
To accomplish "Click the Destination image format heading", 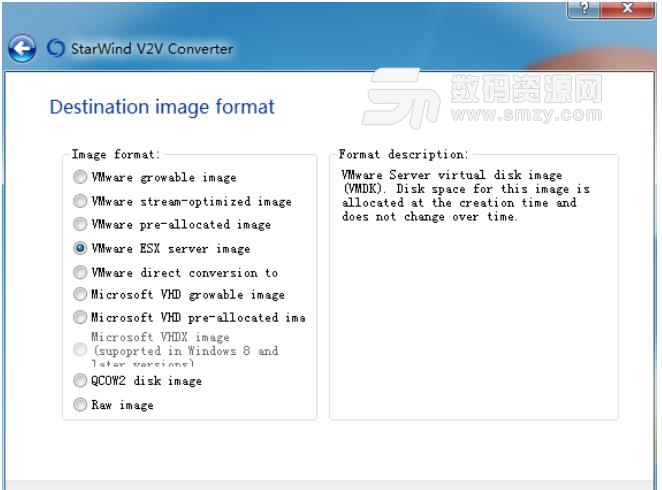I will coord(162,107).
